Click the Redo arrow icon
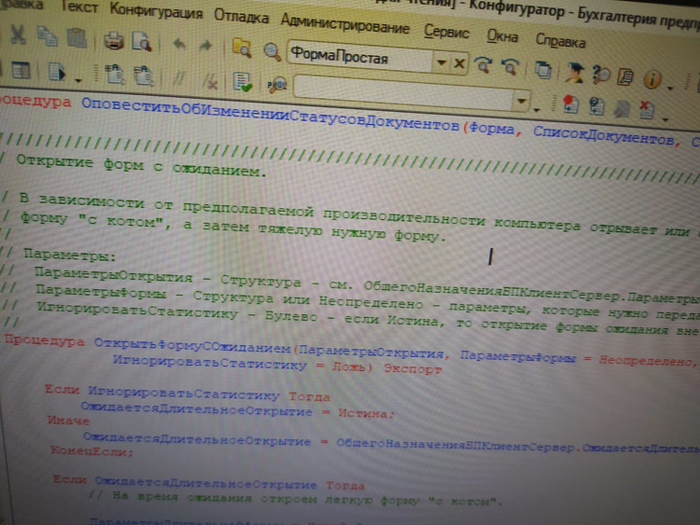Screen dimensions: 700x525 205,45
